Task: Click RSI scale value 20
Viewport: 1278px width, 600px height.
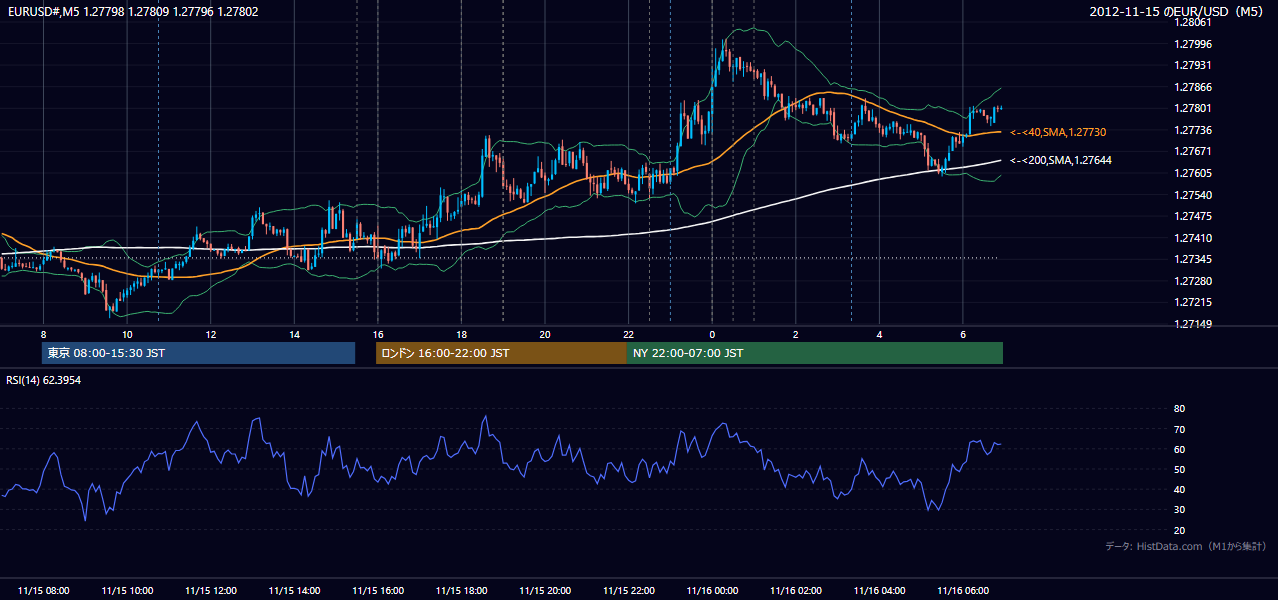Action: (1179, 530)
